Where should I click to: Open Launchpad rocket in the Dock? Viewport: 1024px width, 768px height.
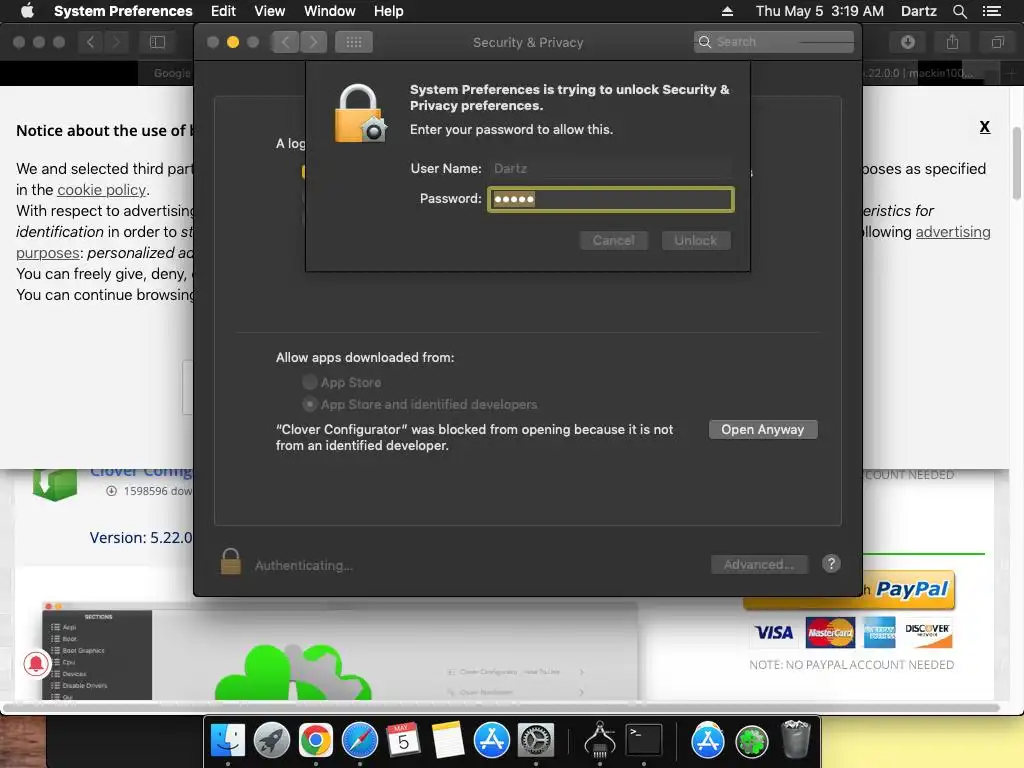point(272,741)
